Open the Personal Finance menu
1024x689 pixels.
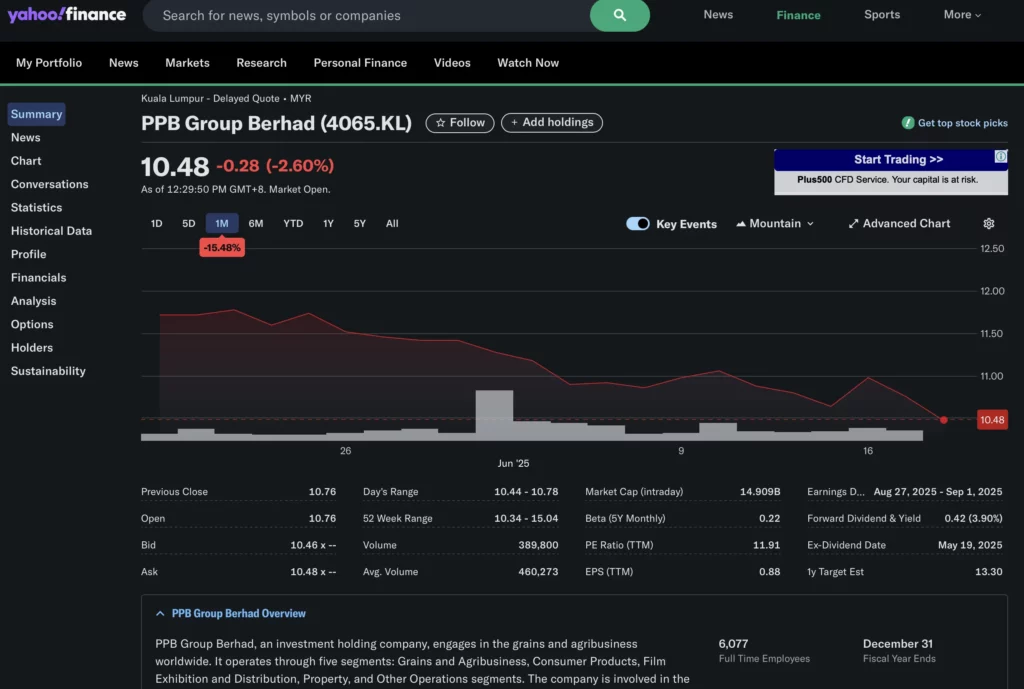click(x=360, y=63)
